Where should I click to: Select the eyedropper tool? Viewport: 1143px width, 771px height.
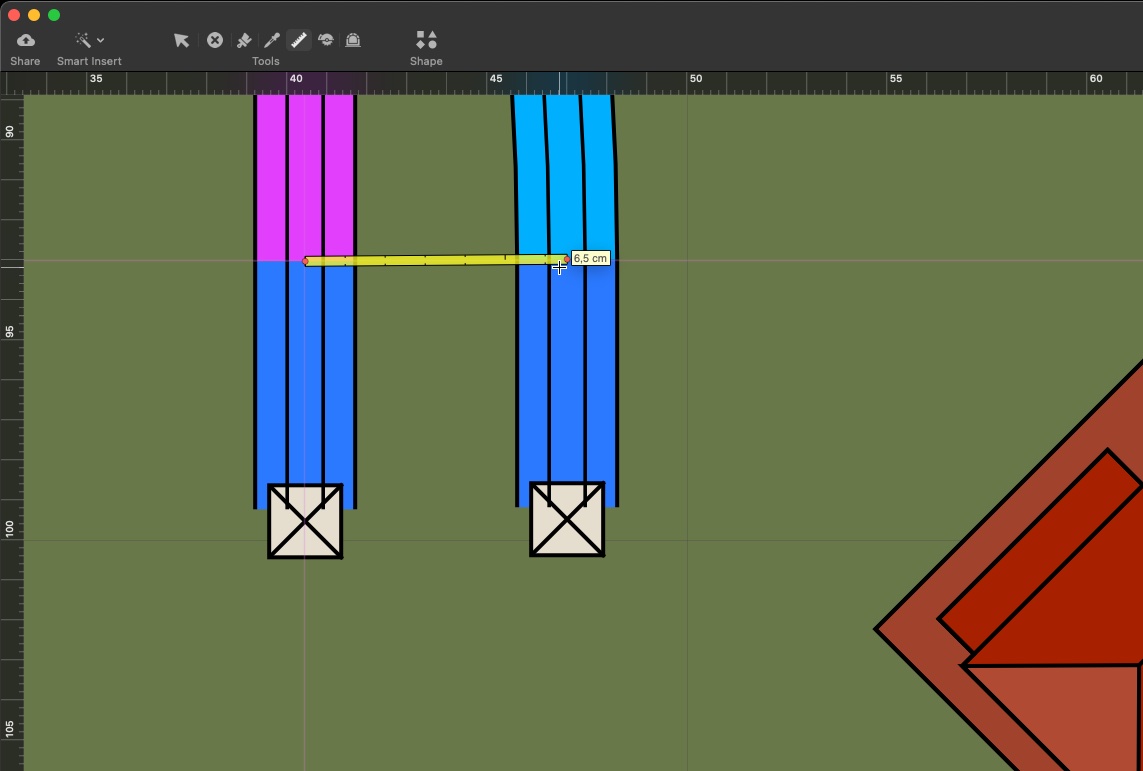[x=271, y=40]
